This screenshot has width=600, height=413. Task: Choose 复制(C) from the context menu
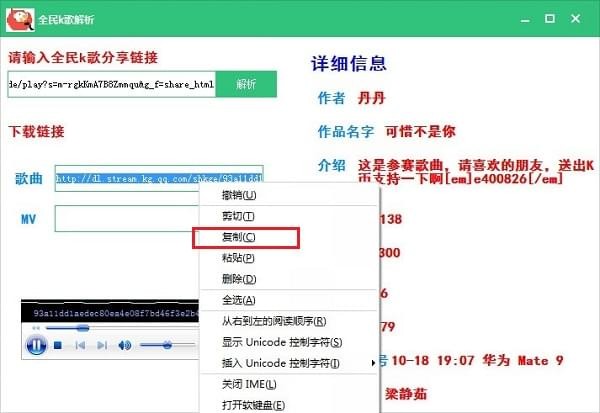(x=289, y=237)
